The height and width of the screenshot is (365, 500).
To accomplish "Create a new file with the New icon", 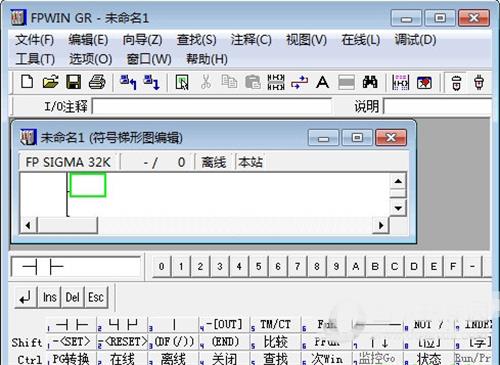I will point(27,82).
